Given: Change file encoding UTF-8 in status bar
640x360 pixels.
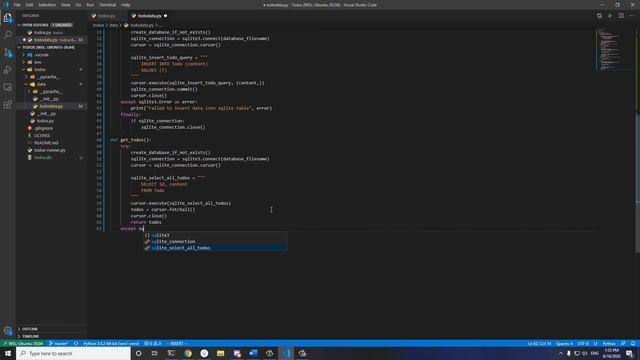Looking at the screenshot, I should (583, 344).
